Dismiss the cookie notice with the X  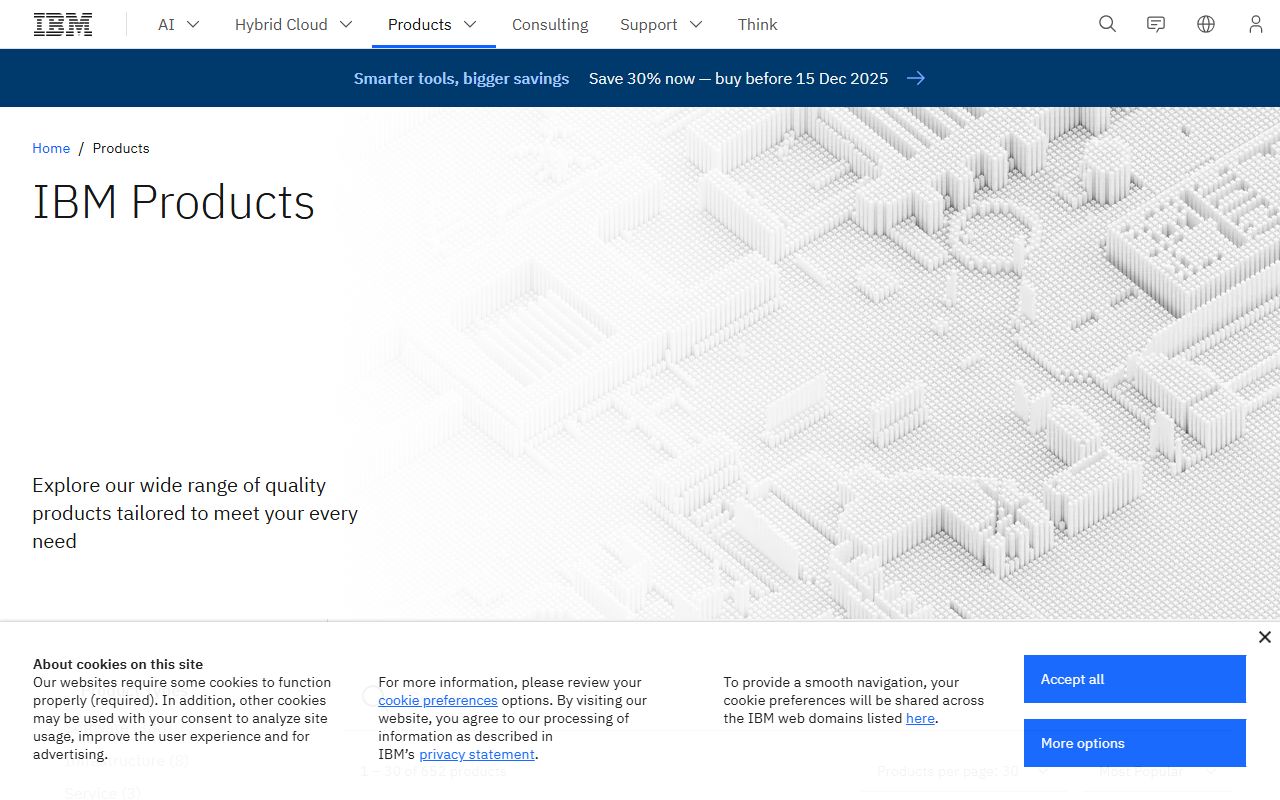pyautogui.click(x=1264, y=636)
